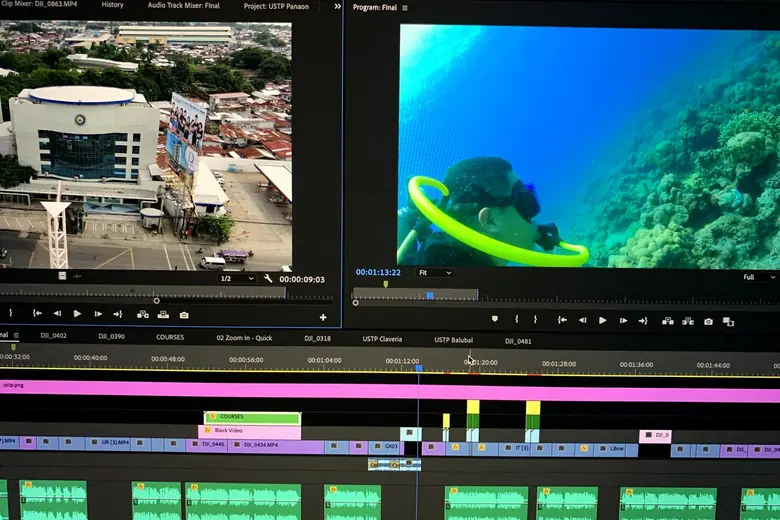780x520 pixels.
Task: Export frame camera icon in Source monitor
Action: coord(184,315)
